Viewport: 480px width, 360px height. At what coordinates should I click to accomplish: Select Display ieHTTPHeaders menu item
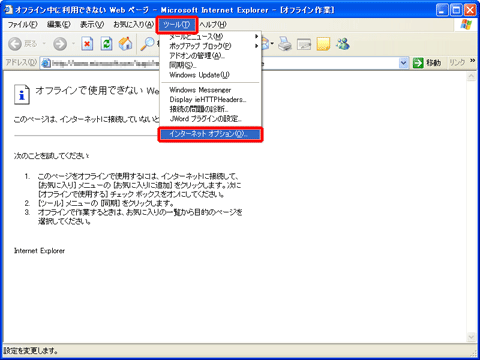point(209,99)
